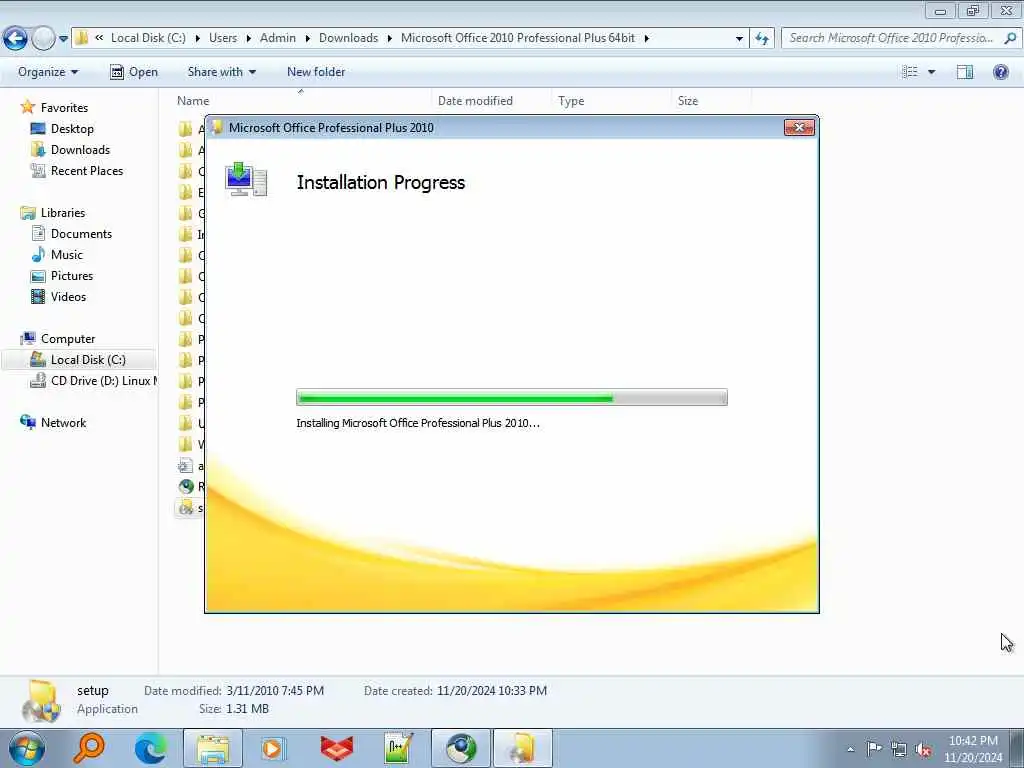The image size is (1024, 768).
Task: Click the New folder button
Action: (316, 72)
